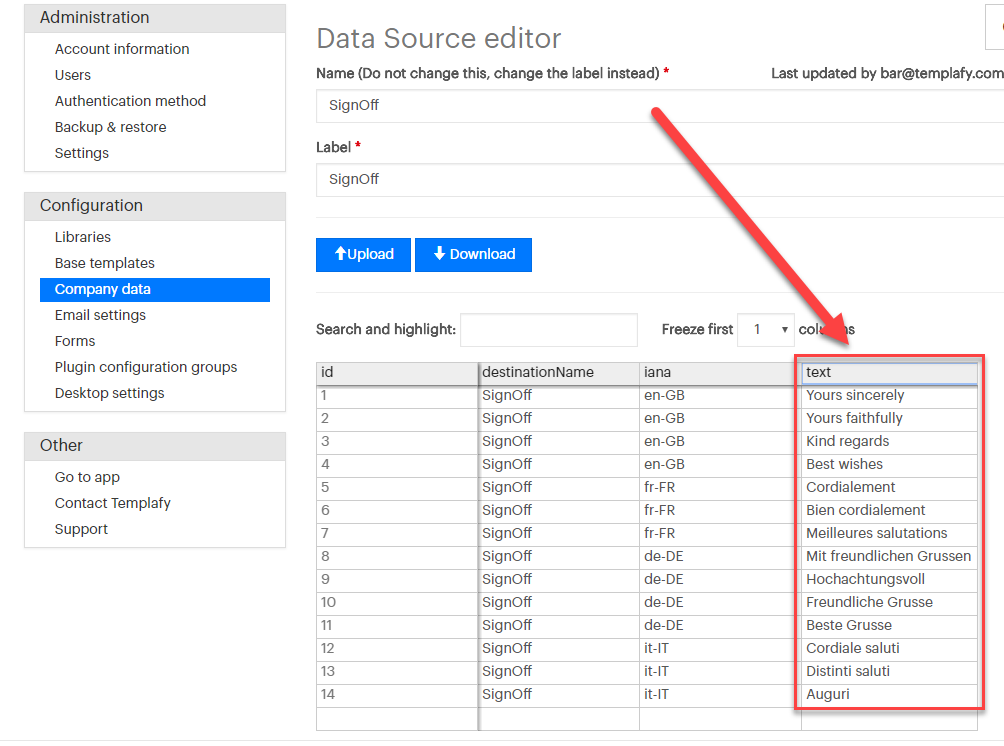This screenshot has width=1004, height=746.
Task: Click the Download button
Action: click(x=473, y=255)
